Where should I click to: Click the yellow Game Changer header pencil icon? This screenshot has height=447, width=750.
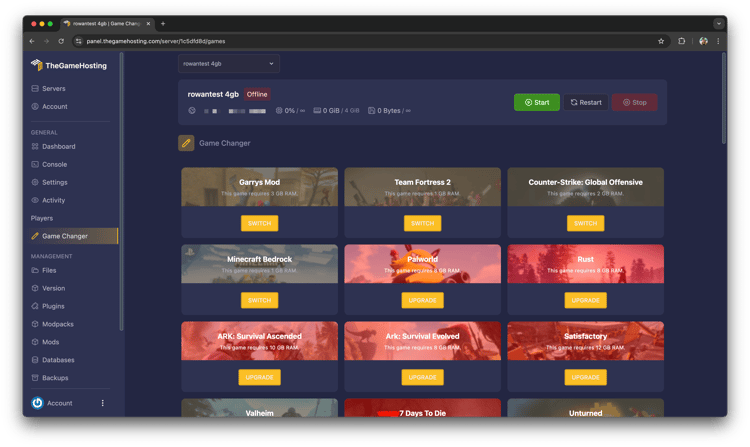pyautogui.click(x=186, y=143)
